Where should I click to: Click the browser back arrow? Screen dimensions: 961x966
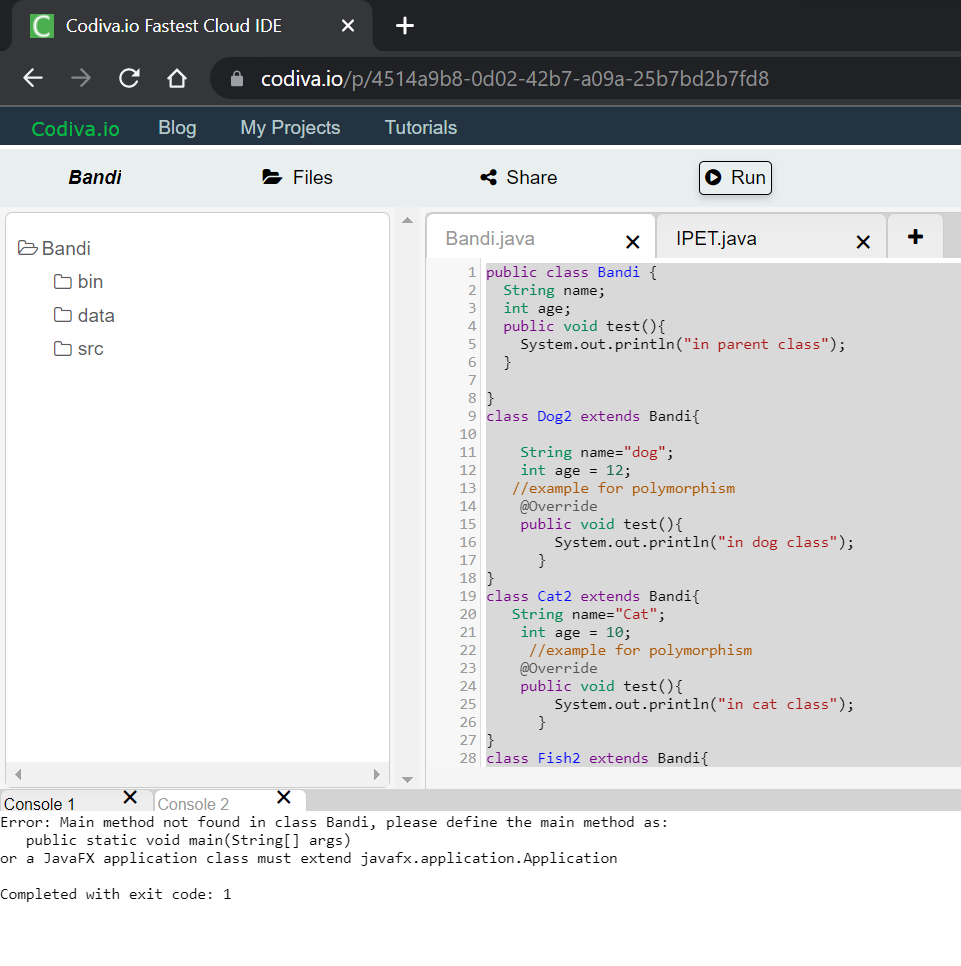click(x=31, y=78)
